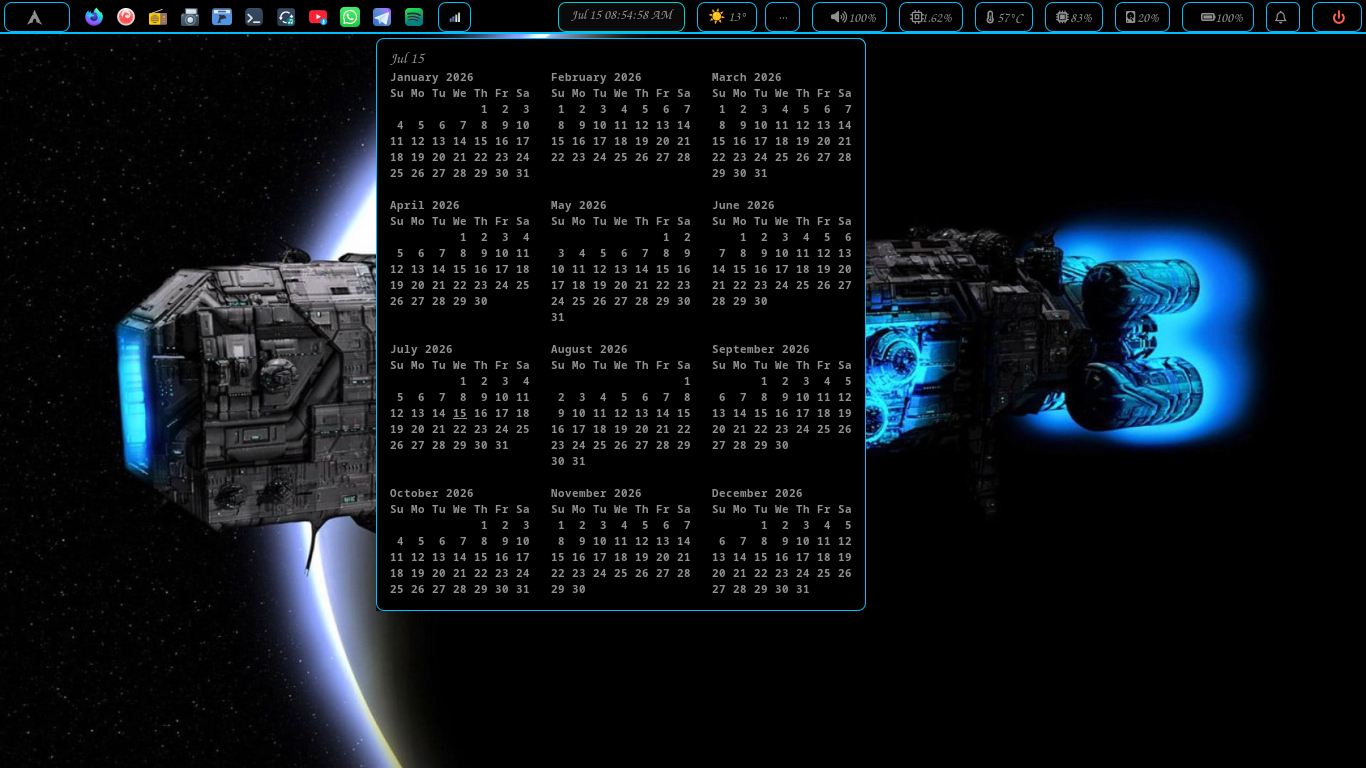Open the radio app icon

[x=158, y=17]
